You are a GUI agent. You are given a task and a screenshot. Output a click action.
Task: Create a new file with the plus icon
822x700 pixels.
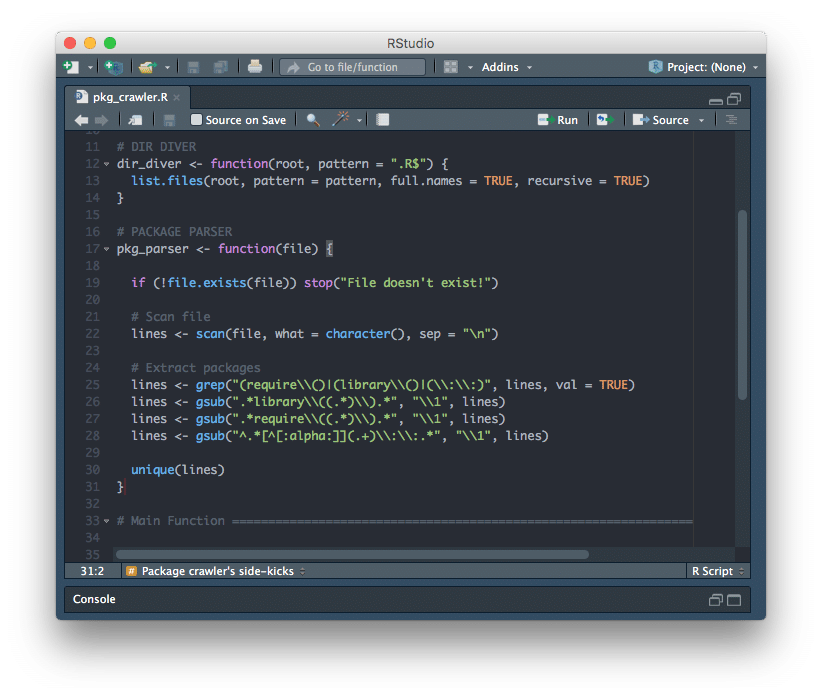tap(71, 67)
